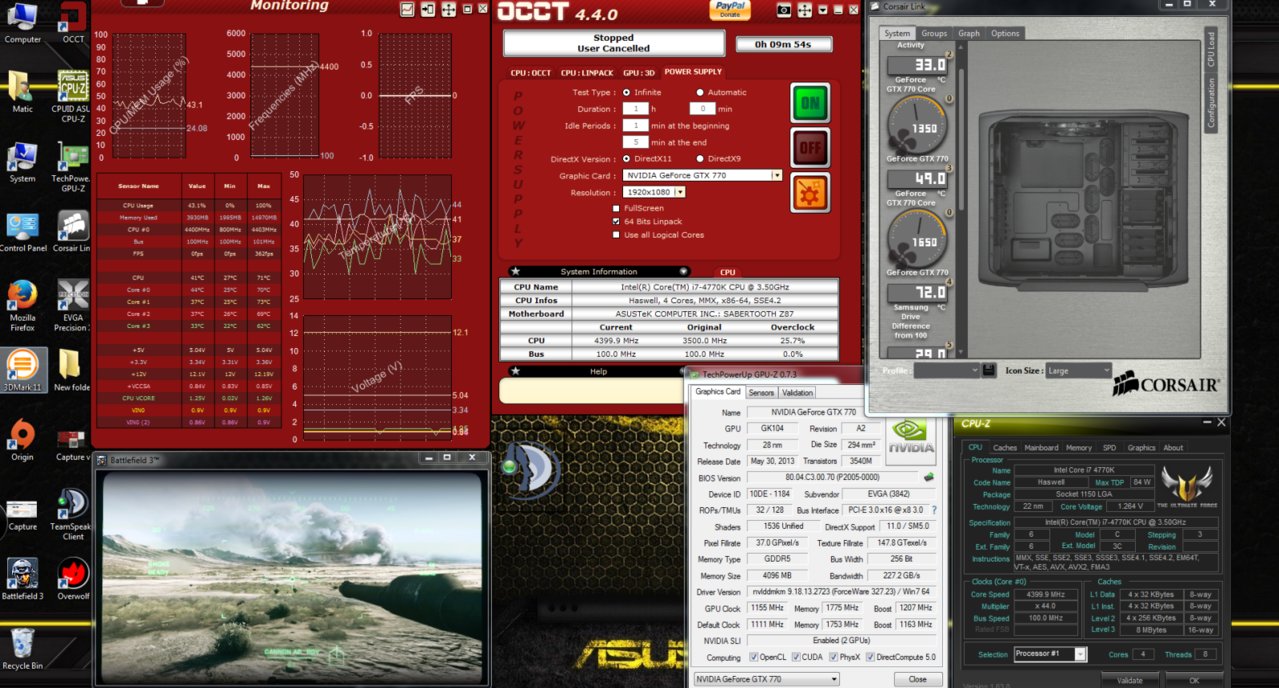Open OCCT settings gear icon

point(810,192)
